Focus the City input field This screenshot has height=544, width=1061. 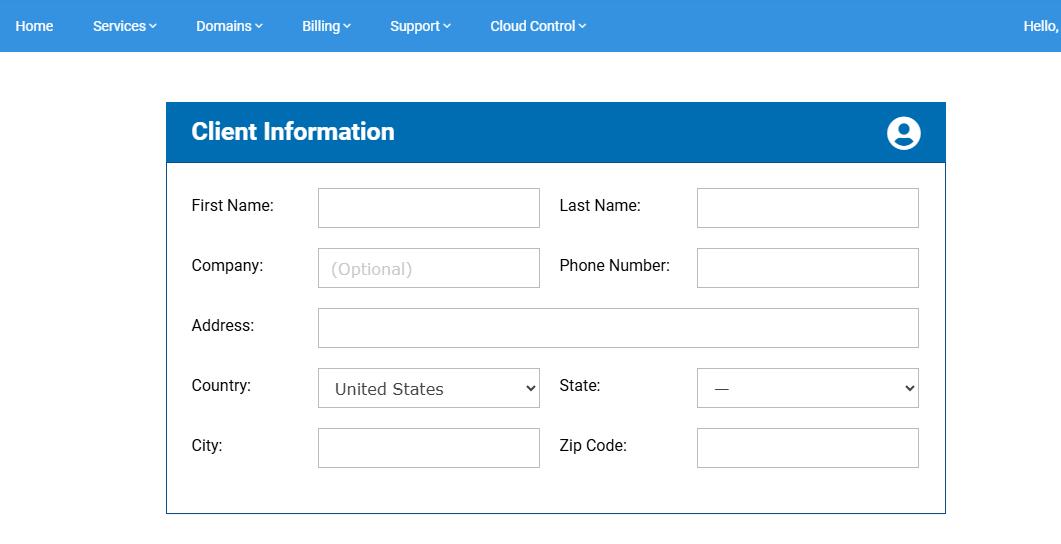click(428, 448)
